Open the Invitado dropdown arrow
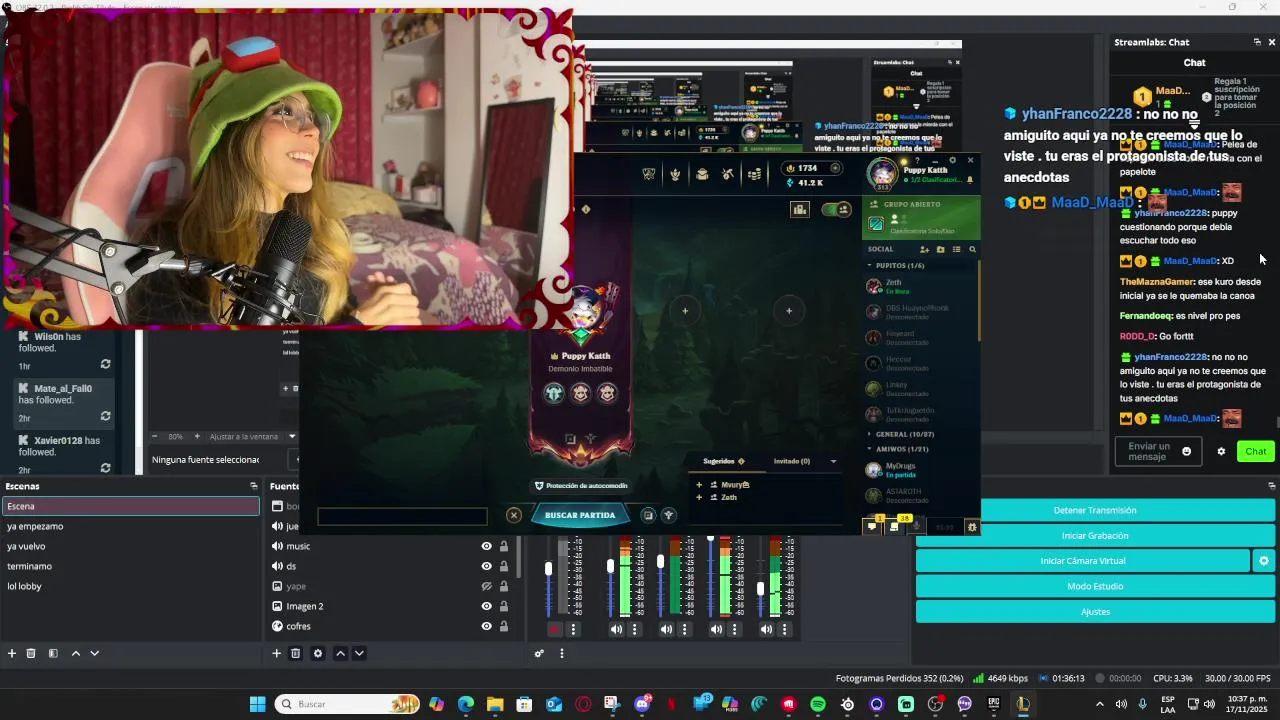This screenshot has height=720, width=1280. (833, 461)
